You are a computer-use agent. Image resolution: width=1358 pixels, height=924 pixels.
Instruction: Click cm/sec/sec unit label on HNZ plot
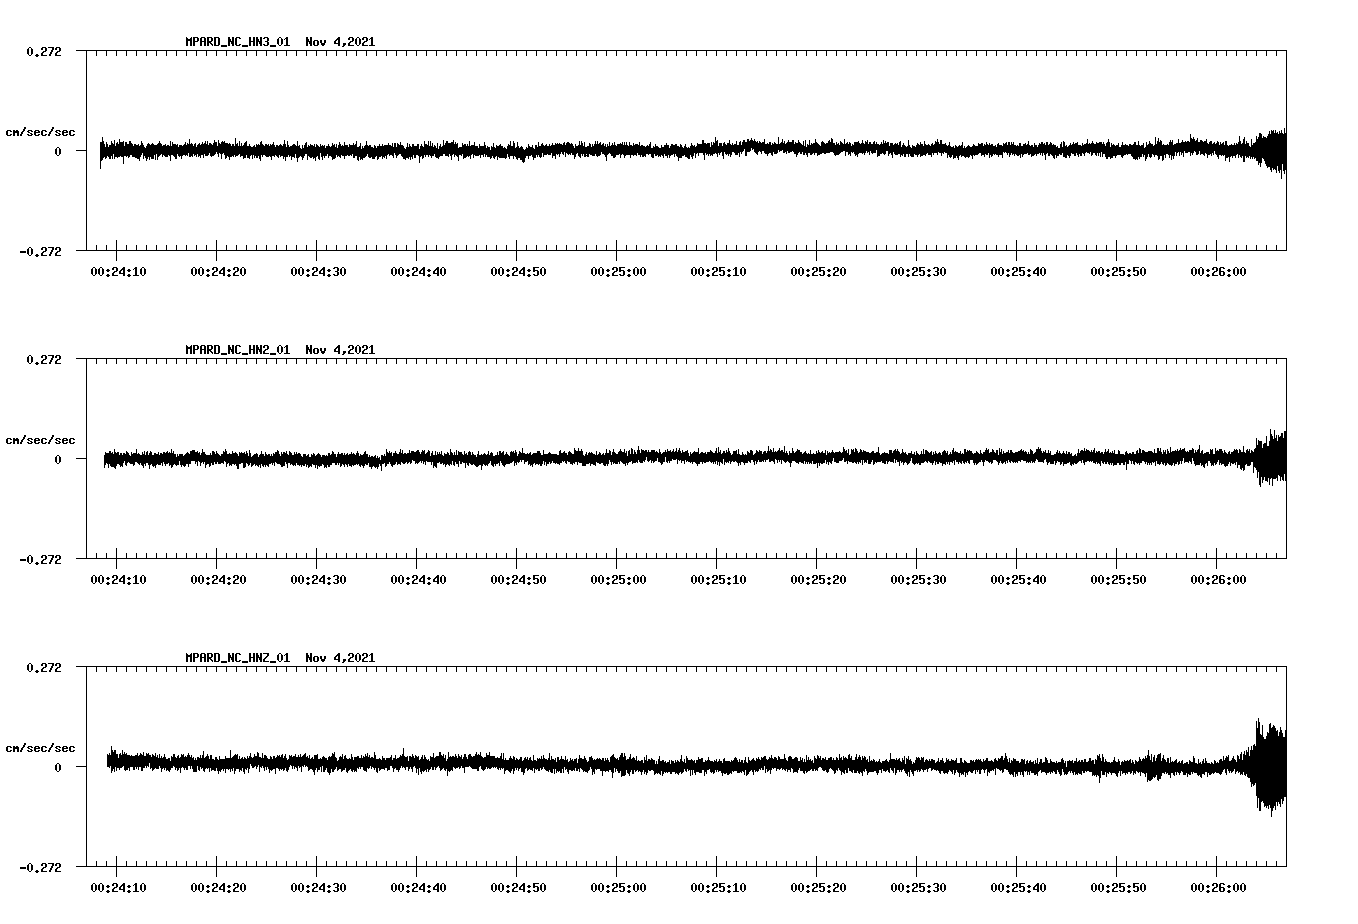40,748
